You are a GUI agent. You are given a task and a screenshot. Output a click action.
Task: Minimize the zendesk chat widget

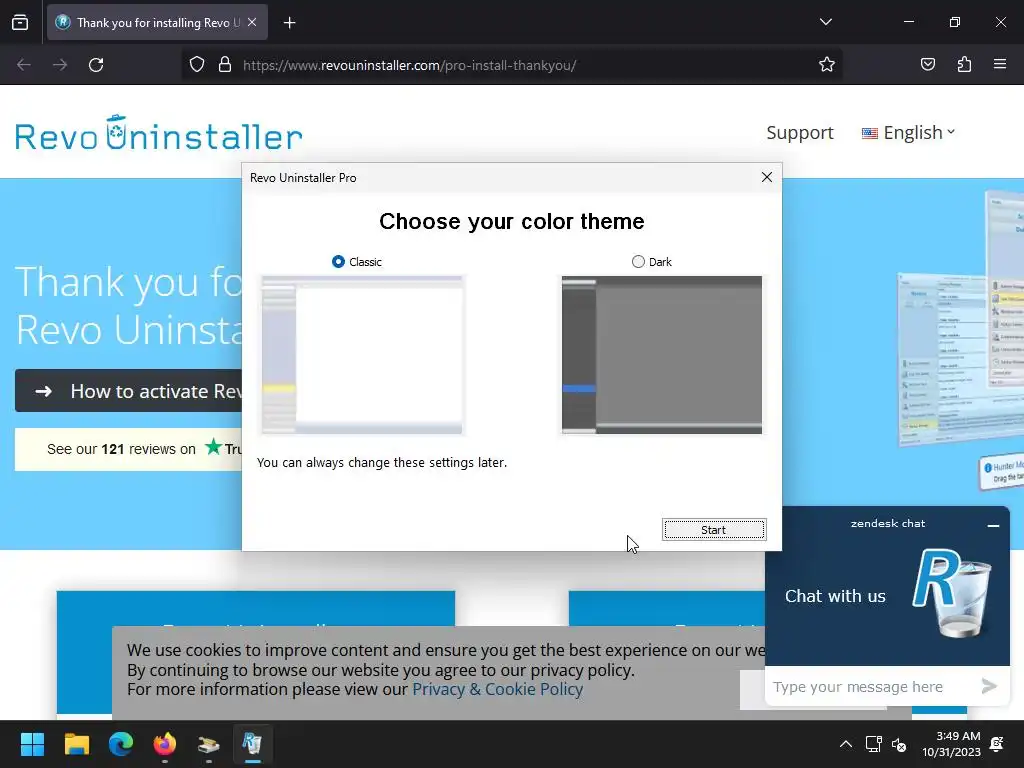pyautogui.click(x=993, y=525)
